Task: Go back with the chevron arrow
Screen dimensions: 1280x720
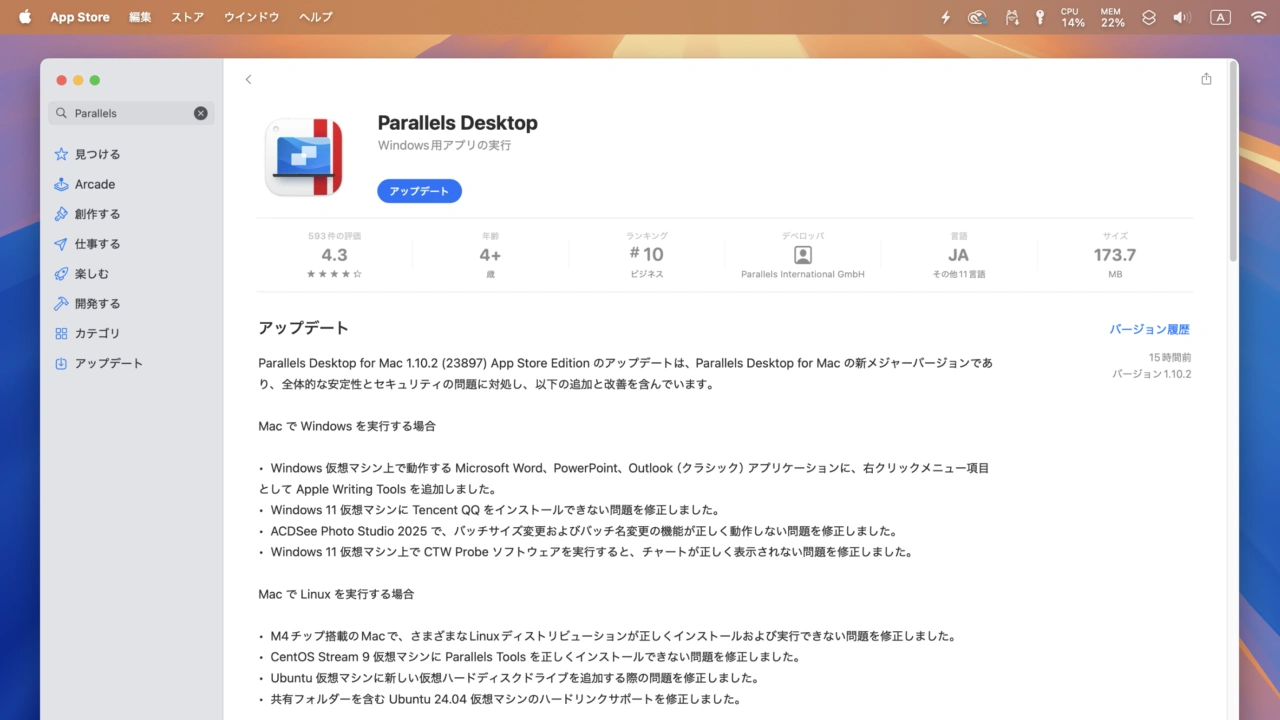Action: pyautogui.click(x=248, y=80)
